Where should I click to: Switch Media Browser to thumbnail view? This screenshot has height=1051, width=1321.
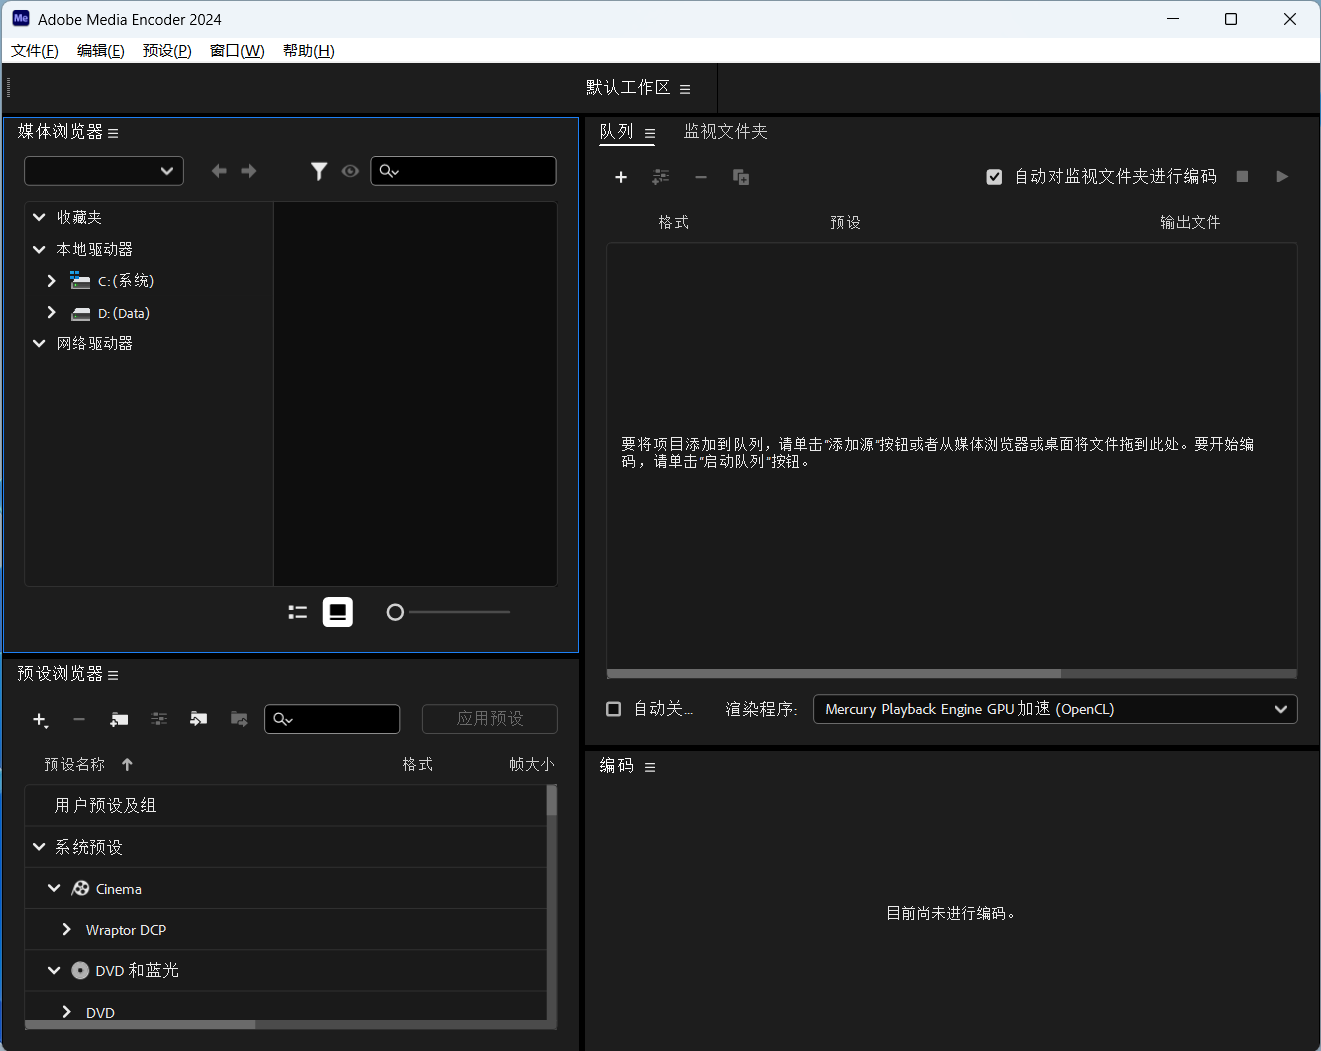[338, 612]
